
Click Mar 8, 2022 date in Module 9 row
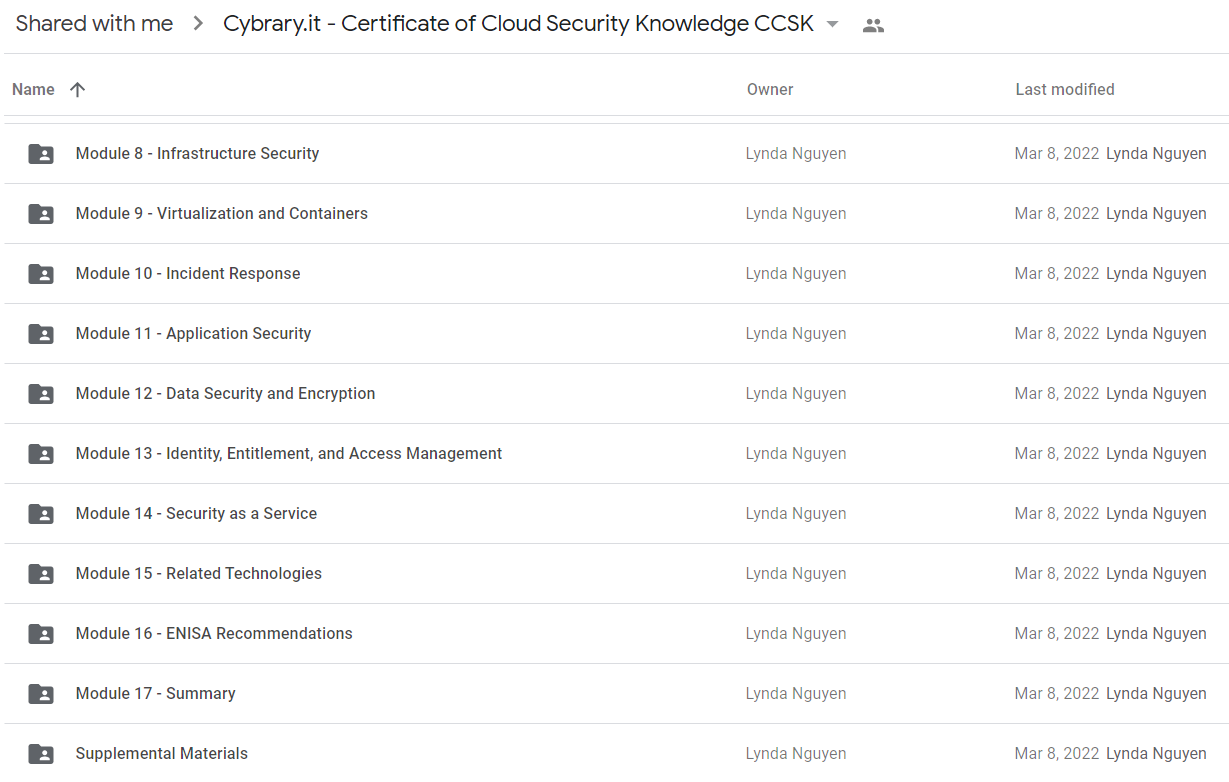pyautogui.click(x=1057, y=213)
